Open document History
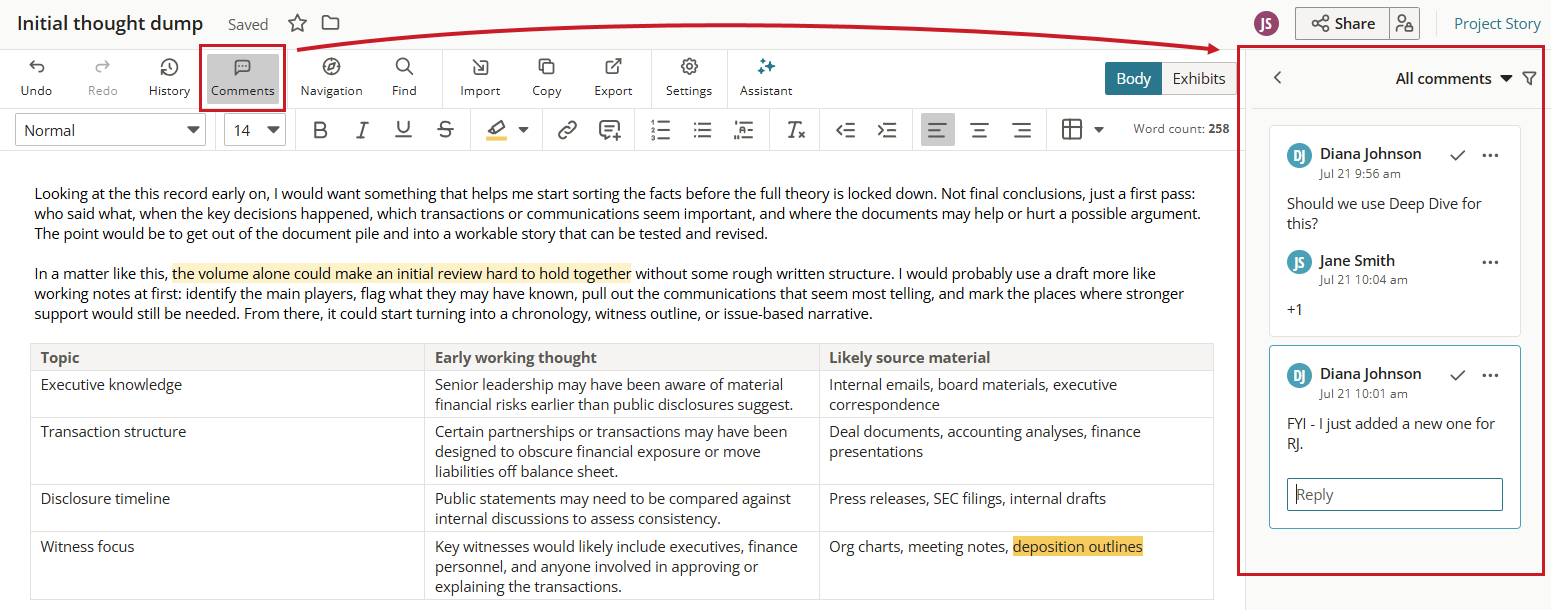This screenshot has width=1551, height=610. (x=169, y=77)
